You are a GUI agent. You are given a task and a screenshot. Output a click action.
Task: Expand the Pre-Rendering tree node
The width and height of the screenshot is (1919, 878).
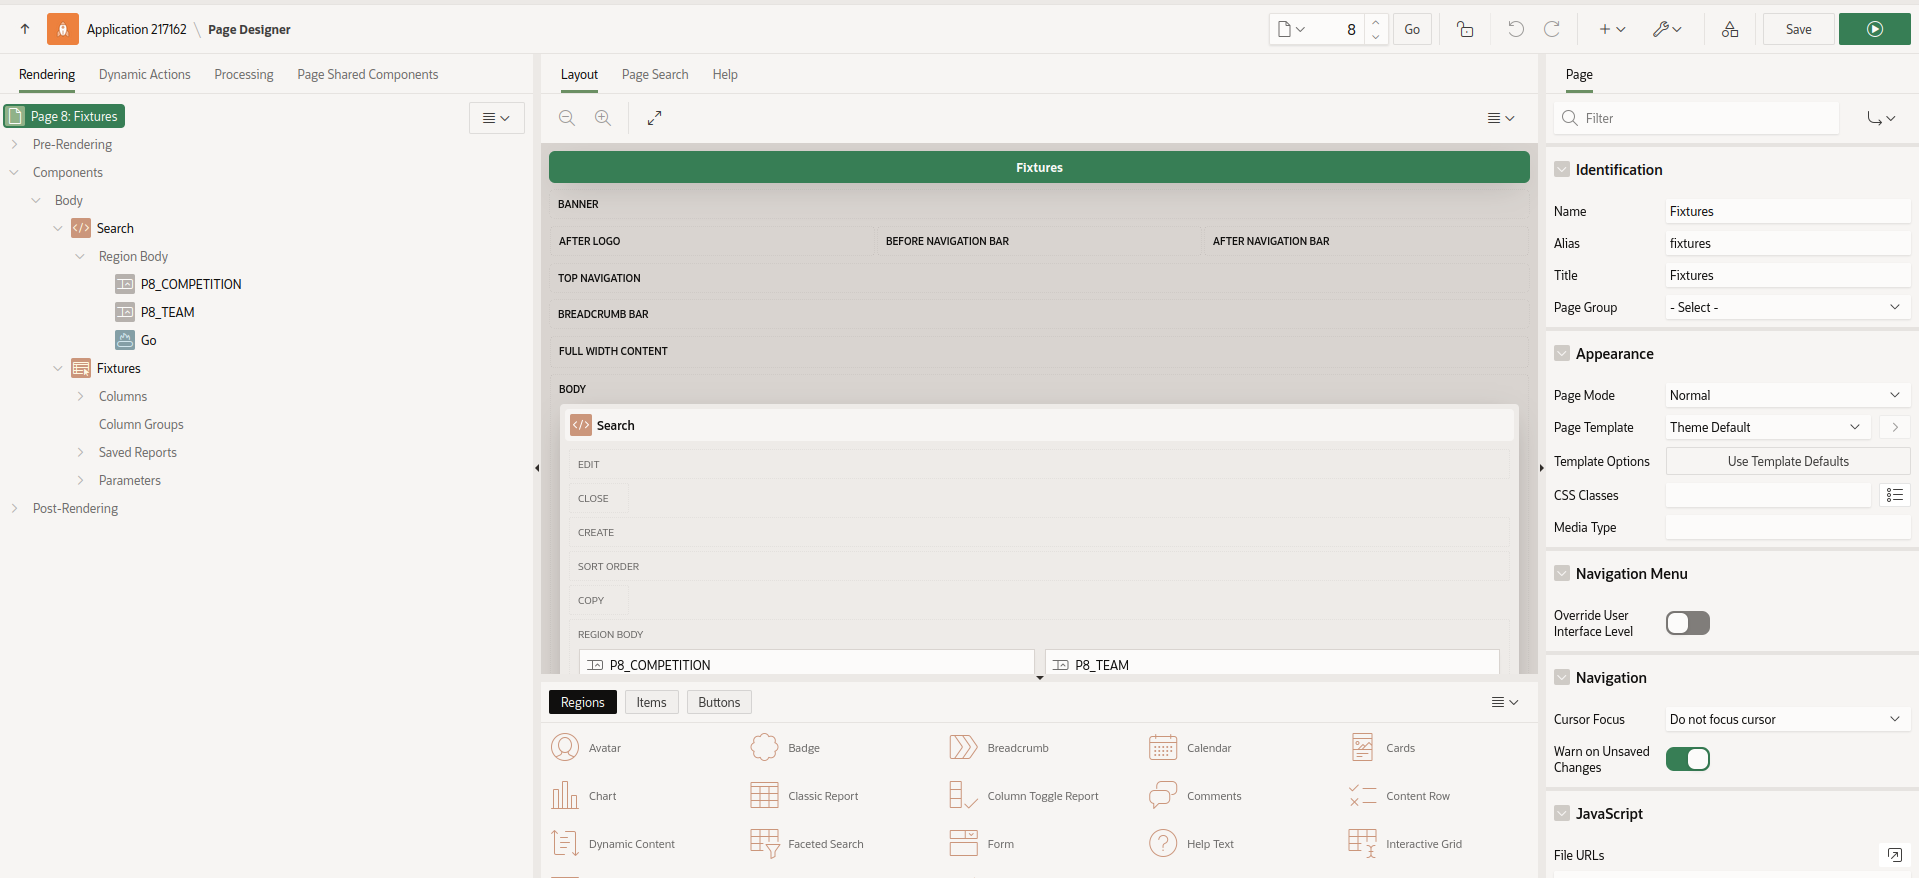(x=15, y=144)
